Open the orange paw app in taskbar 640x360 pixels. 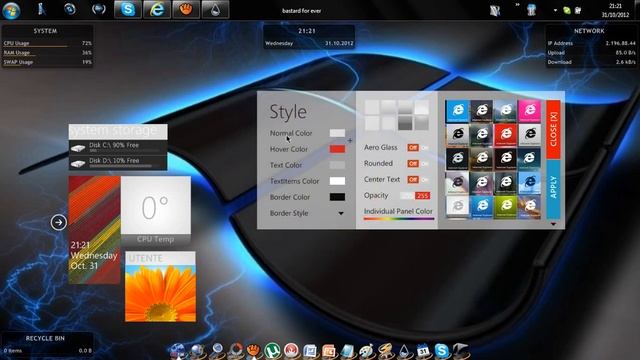186,9
